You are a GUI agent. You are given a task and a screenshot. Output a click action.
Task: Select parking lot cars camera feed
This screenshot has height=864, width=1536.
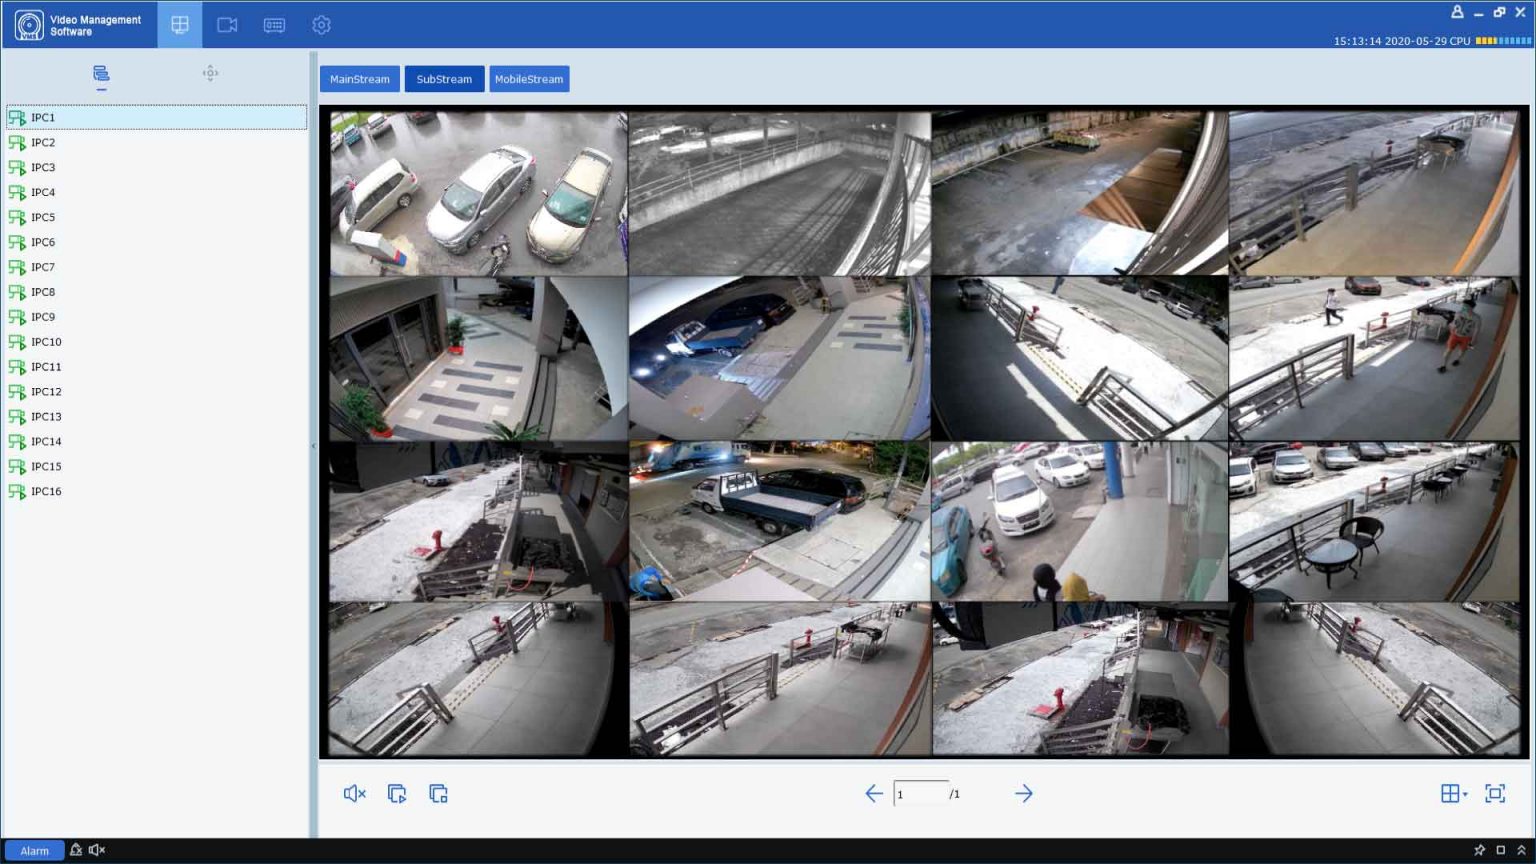[479, 193]
